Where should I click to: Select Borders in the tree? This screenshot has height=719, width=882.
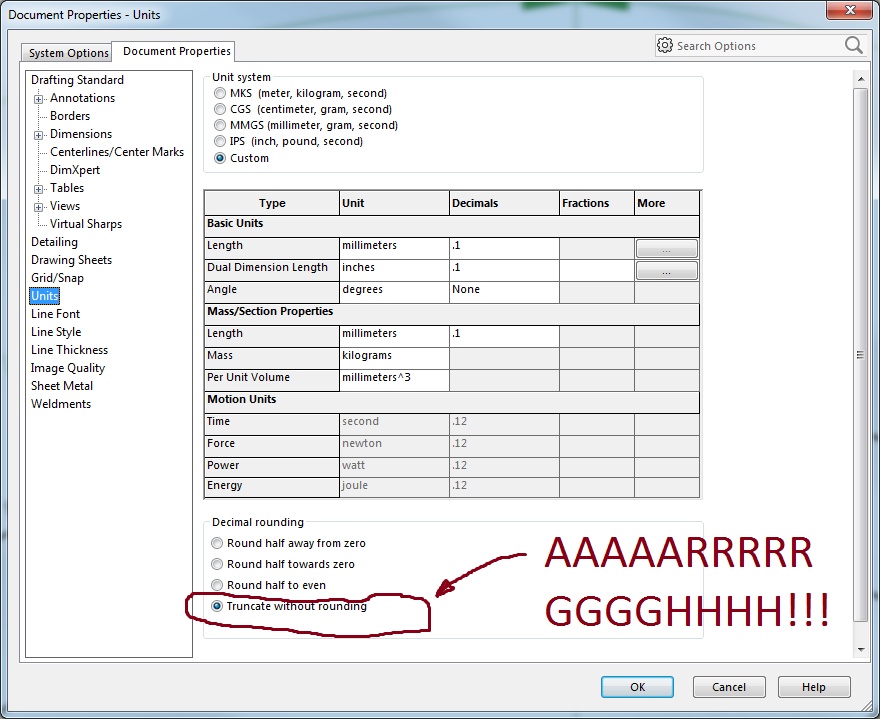[x=70, y=116]
